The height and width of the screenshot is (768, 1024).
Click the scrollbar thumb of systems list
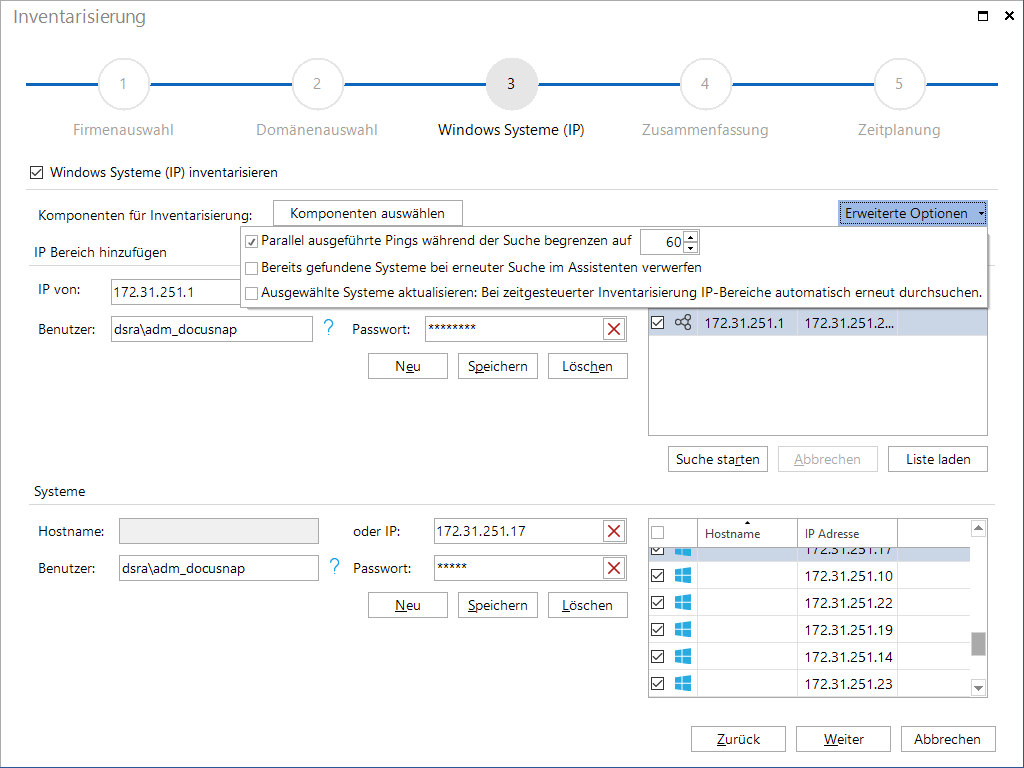click(x=978, y=643)
